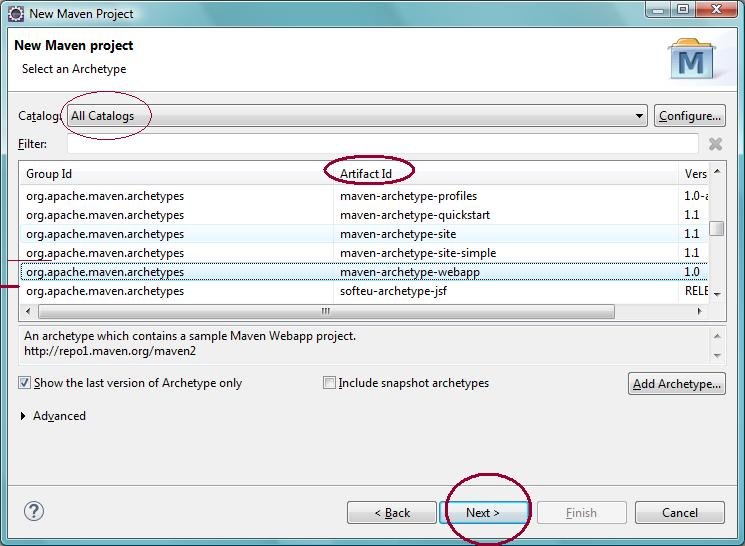The image size is (745, 546).
Task: Maximize the New Maven Project window
Action: click(683, 10)
